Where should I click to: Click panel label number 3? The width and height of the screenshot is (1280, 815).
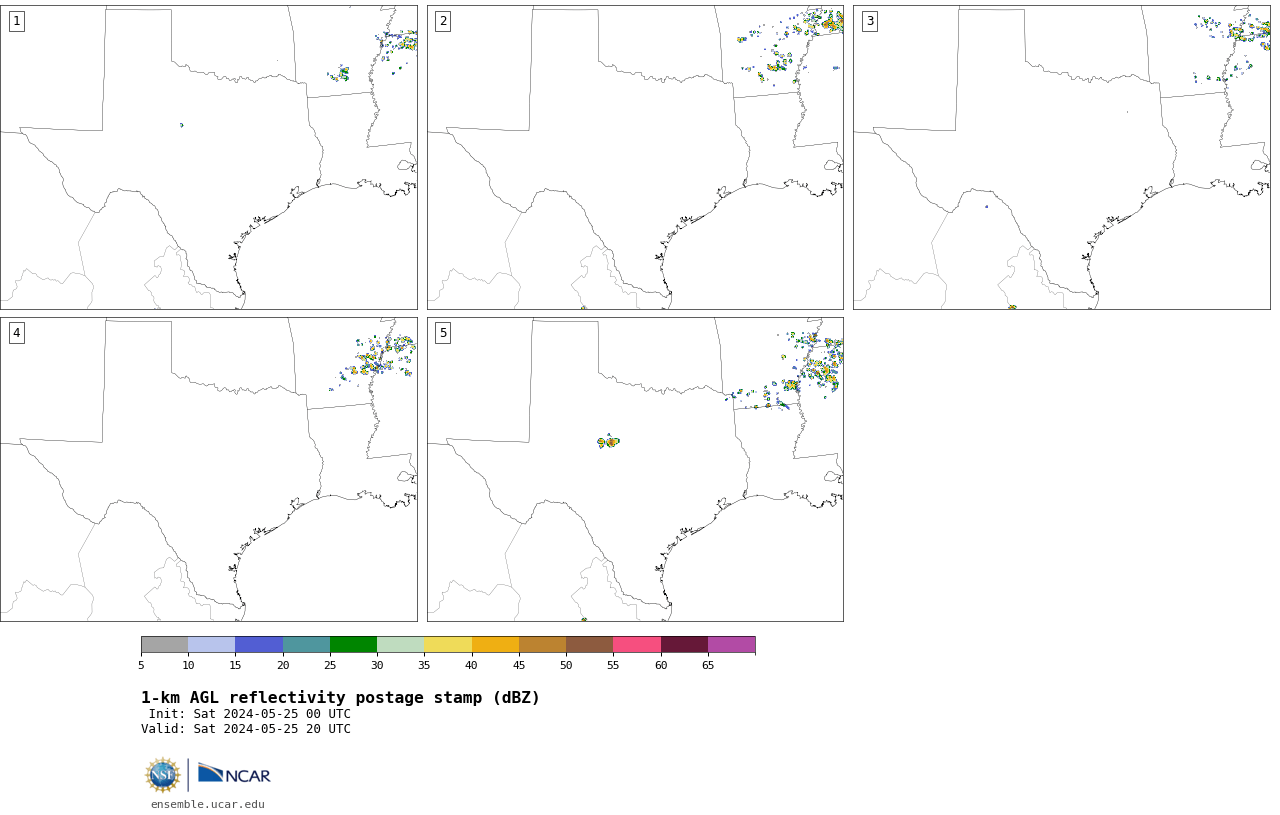pyautogui.click(x=870, y=21)
